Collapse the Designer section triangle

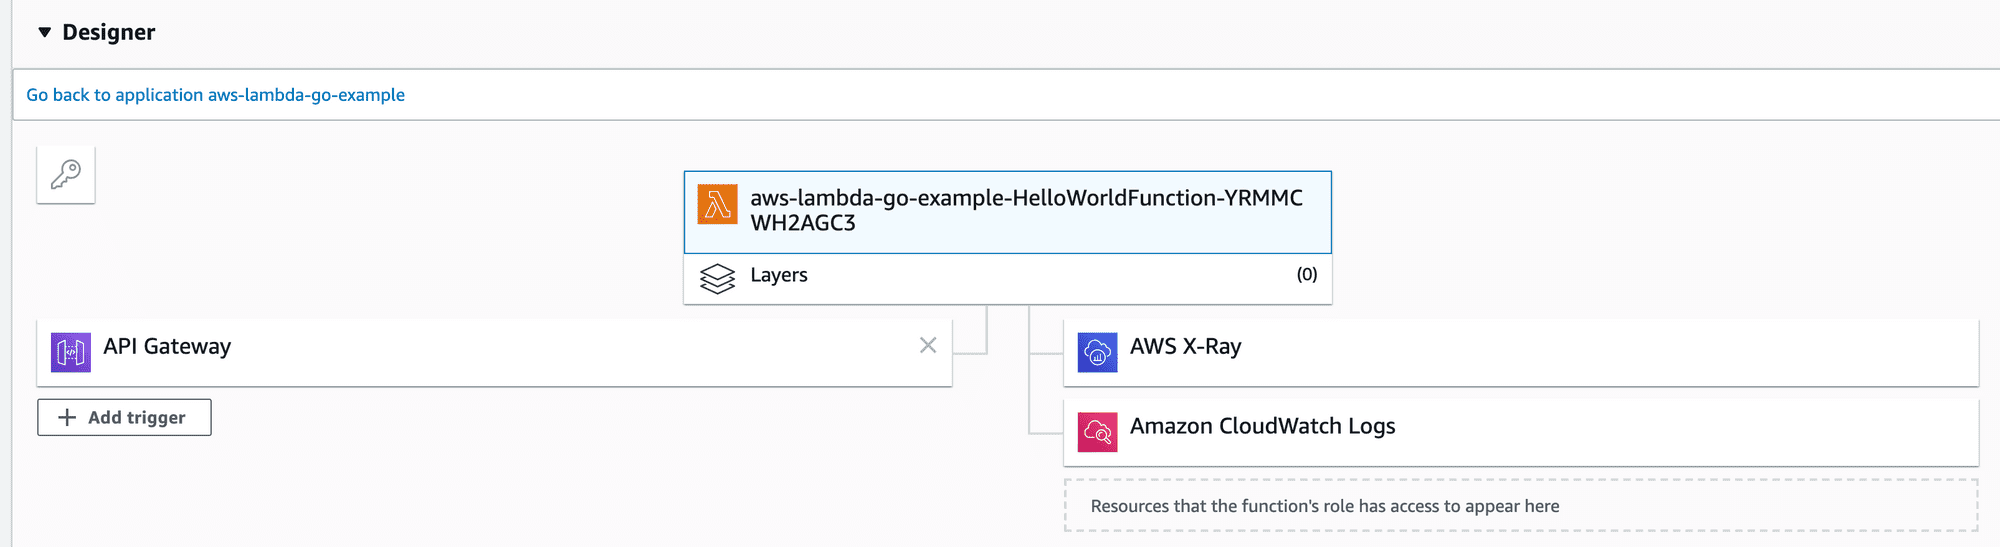[x=44, y=32]
